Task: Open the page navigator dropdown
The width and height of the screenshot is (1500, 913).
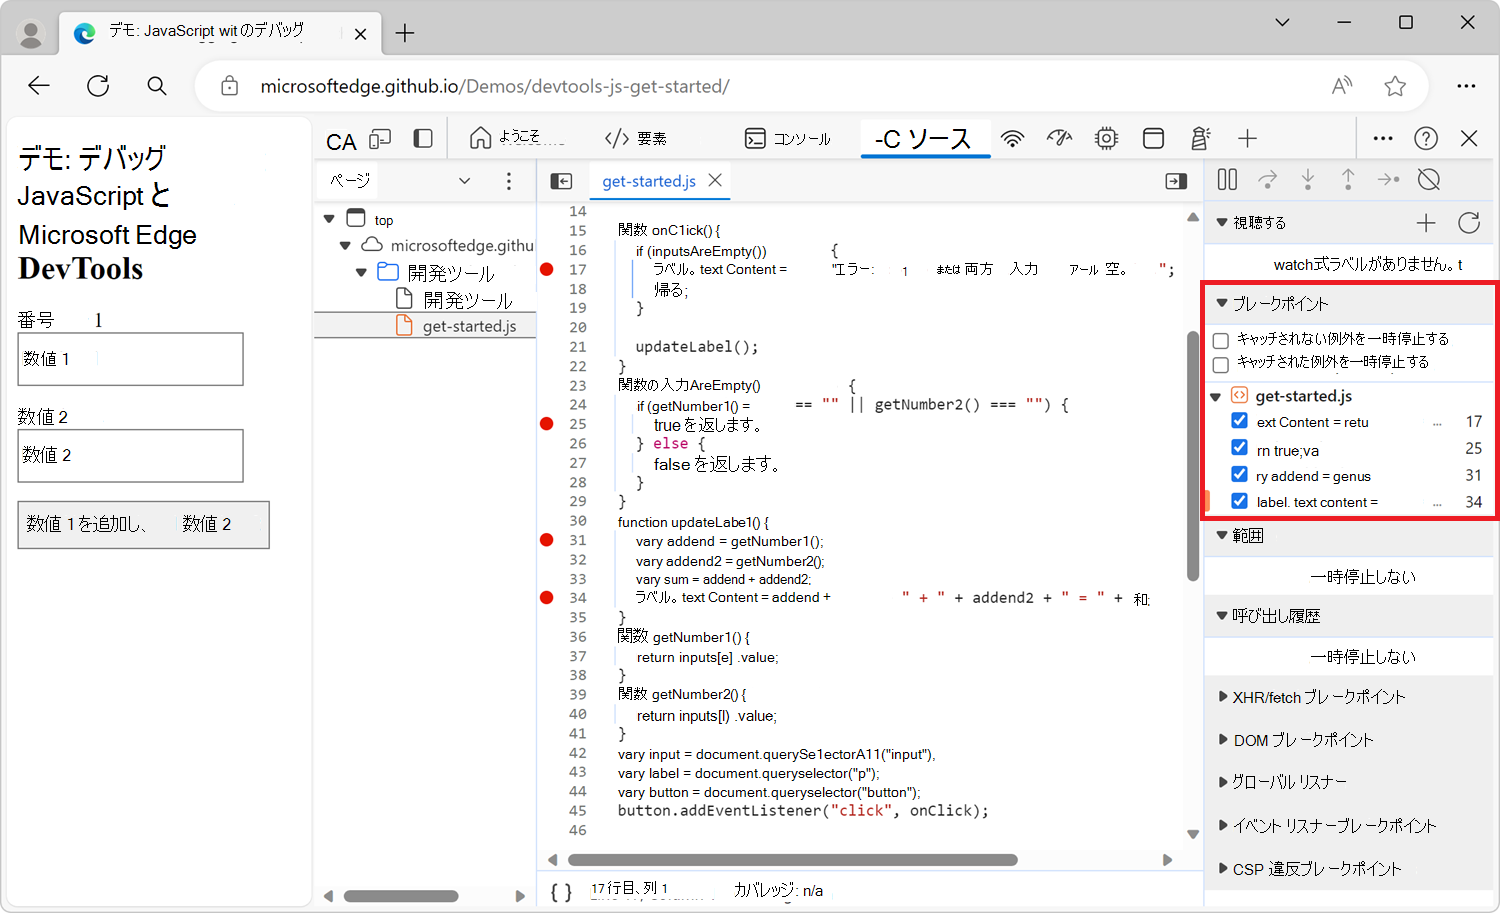Action: pos(463,181)
